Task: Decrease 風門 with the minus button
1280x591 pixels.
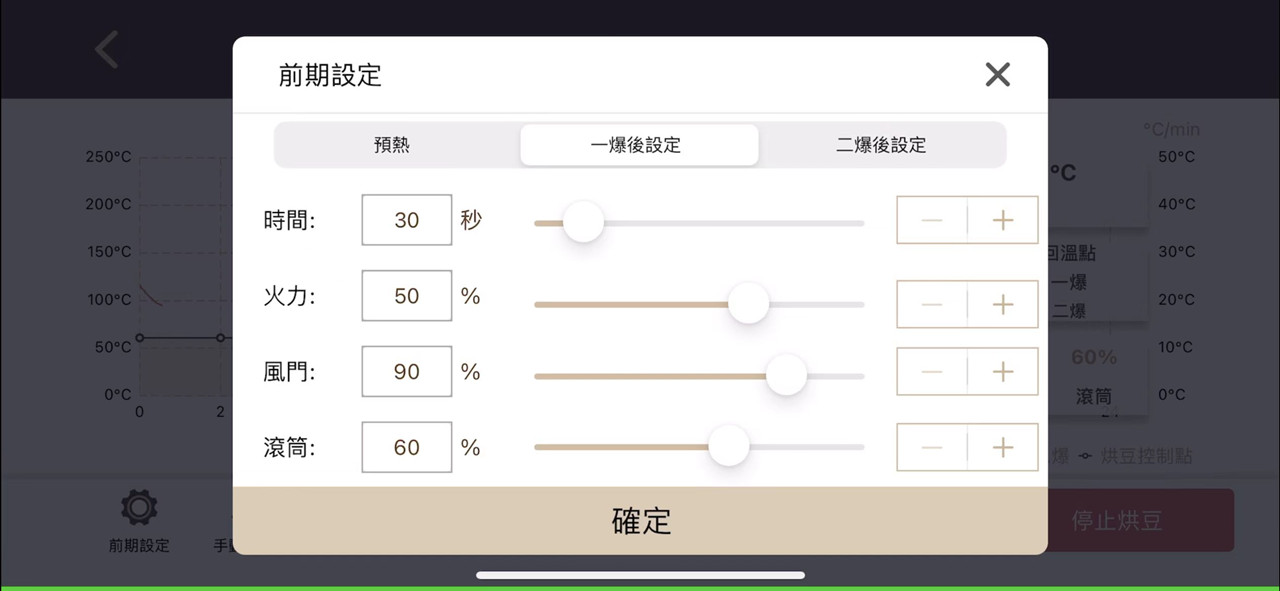Action: pyautogui.click(x=932, y=372)
